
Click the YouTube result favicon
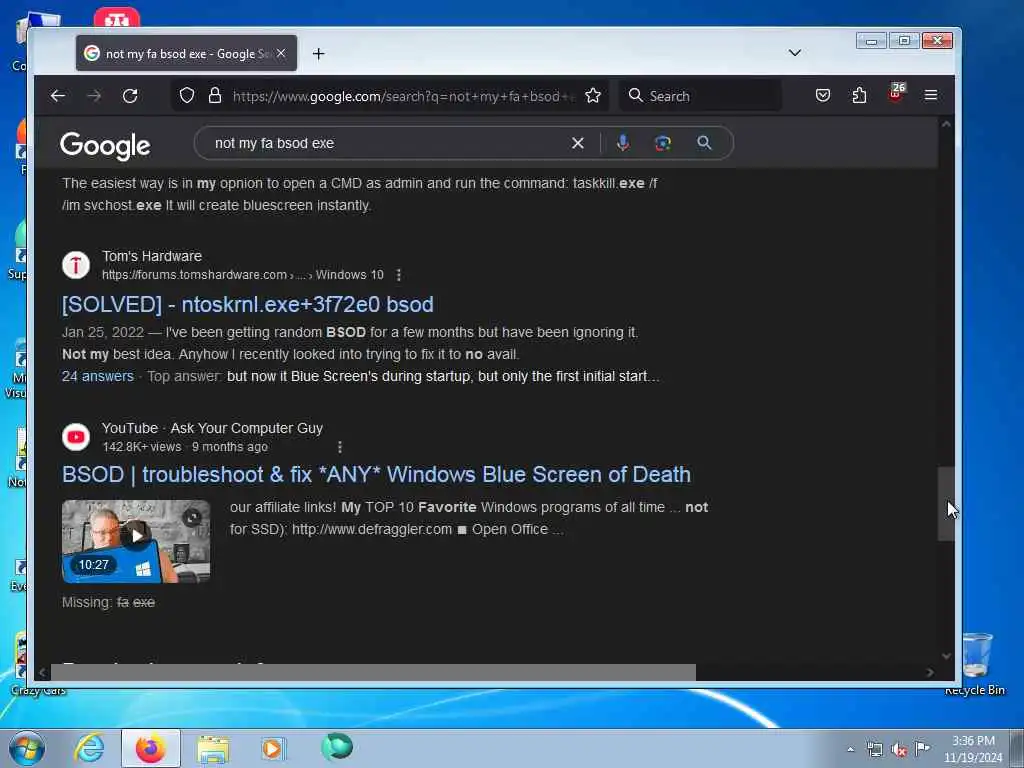click(76, 437)
